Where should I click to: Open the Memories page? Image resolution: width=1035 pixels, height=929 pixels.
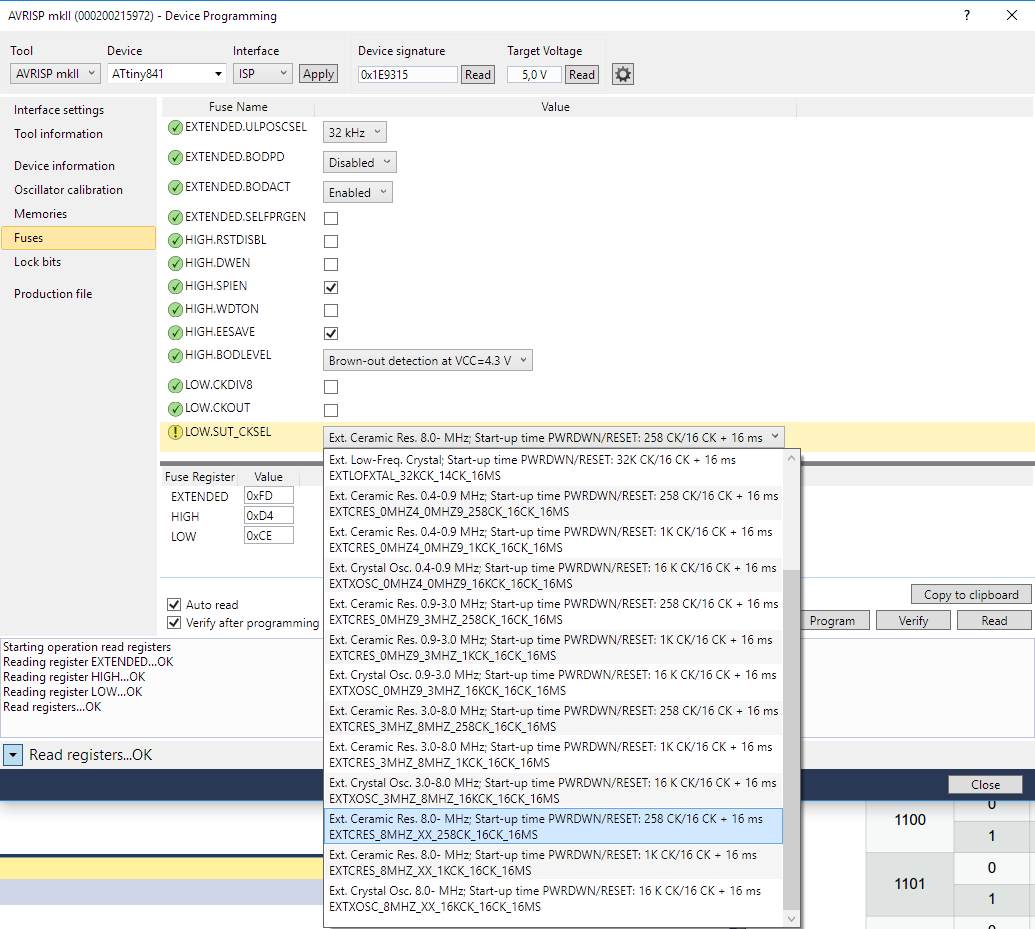point(40,213)
